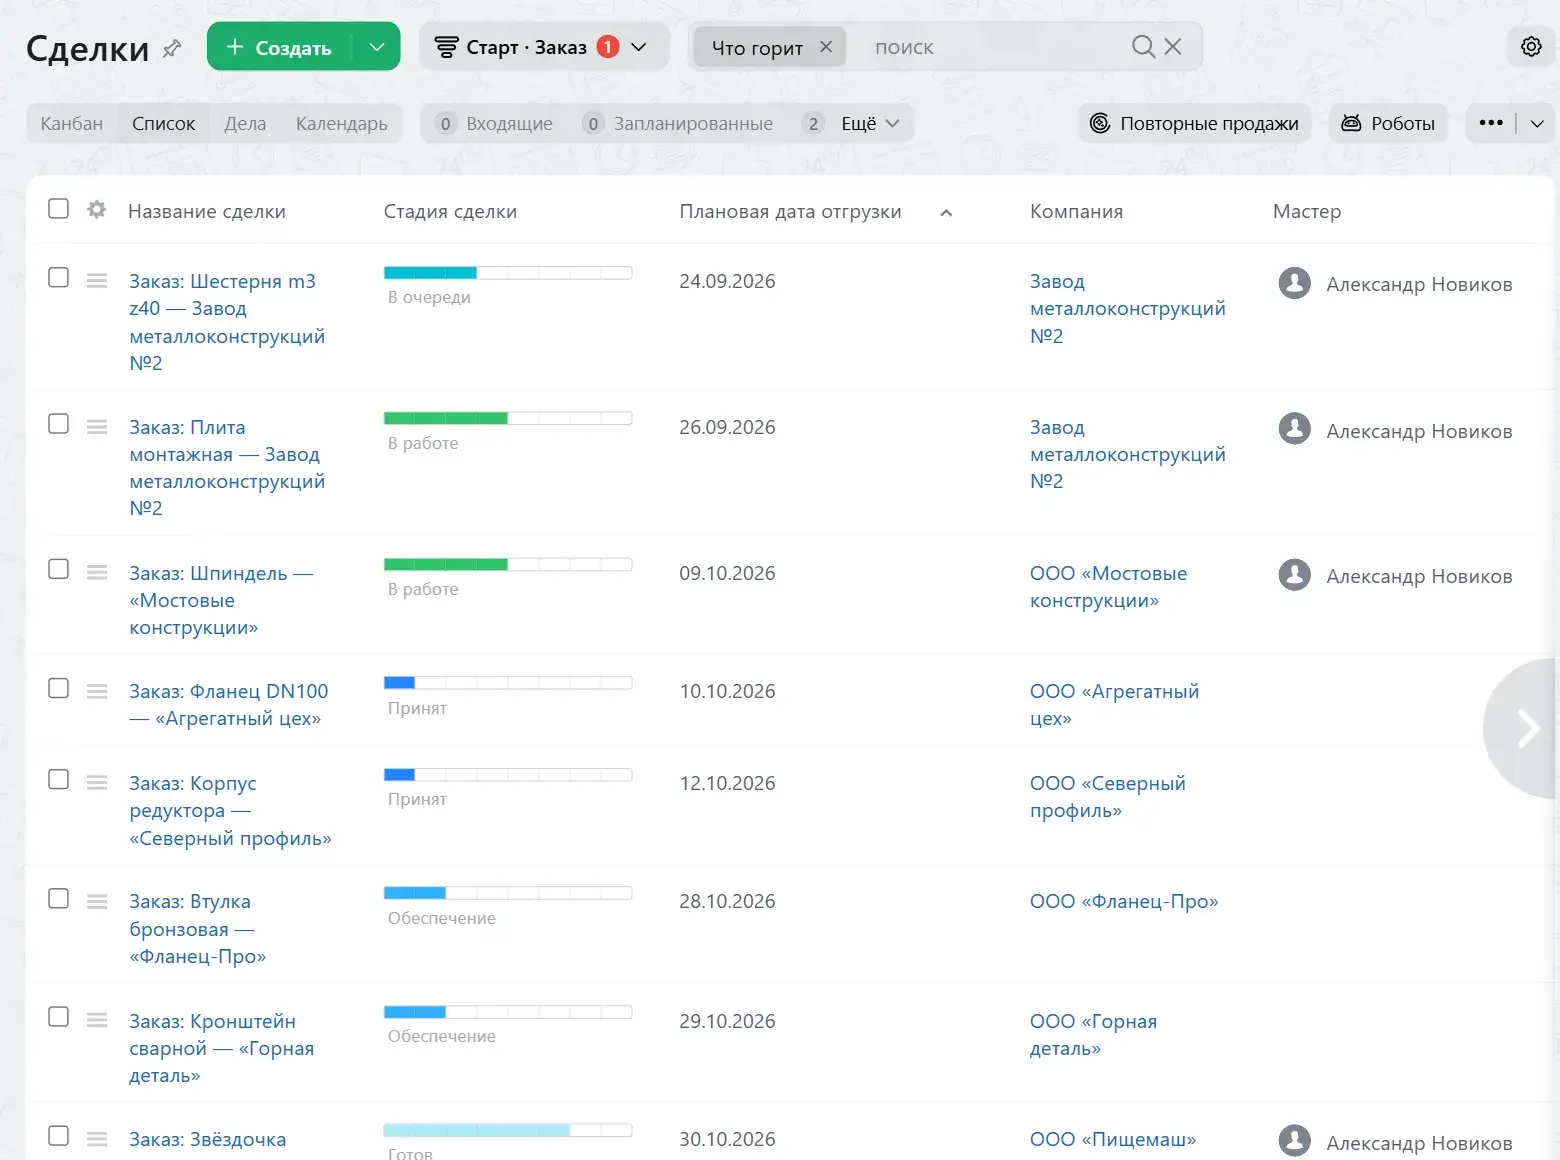Open company link ООО «Фланец-Про»

[1124, 902]
